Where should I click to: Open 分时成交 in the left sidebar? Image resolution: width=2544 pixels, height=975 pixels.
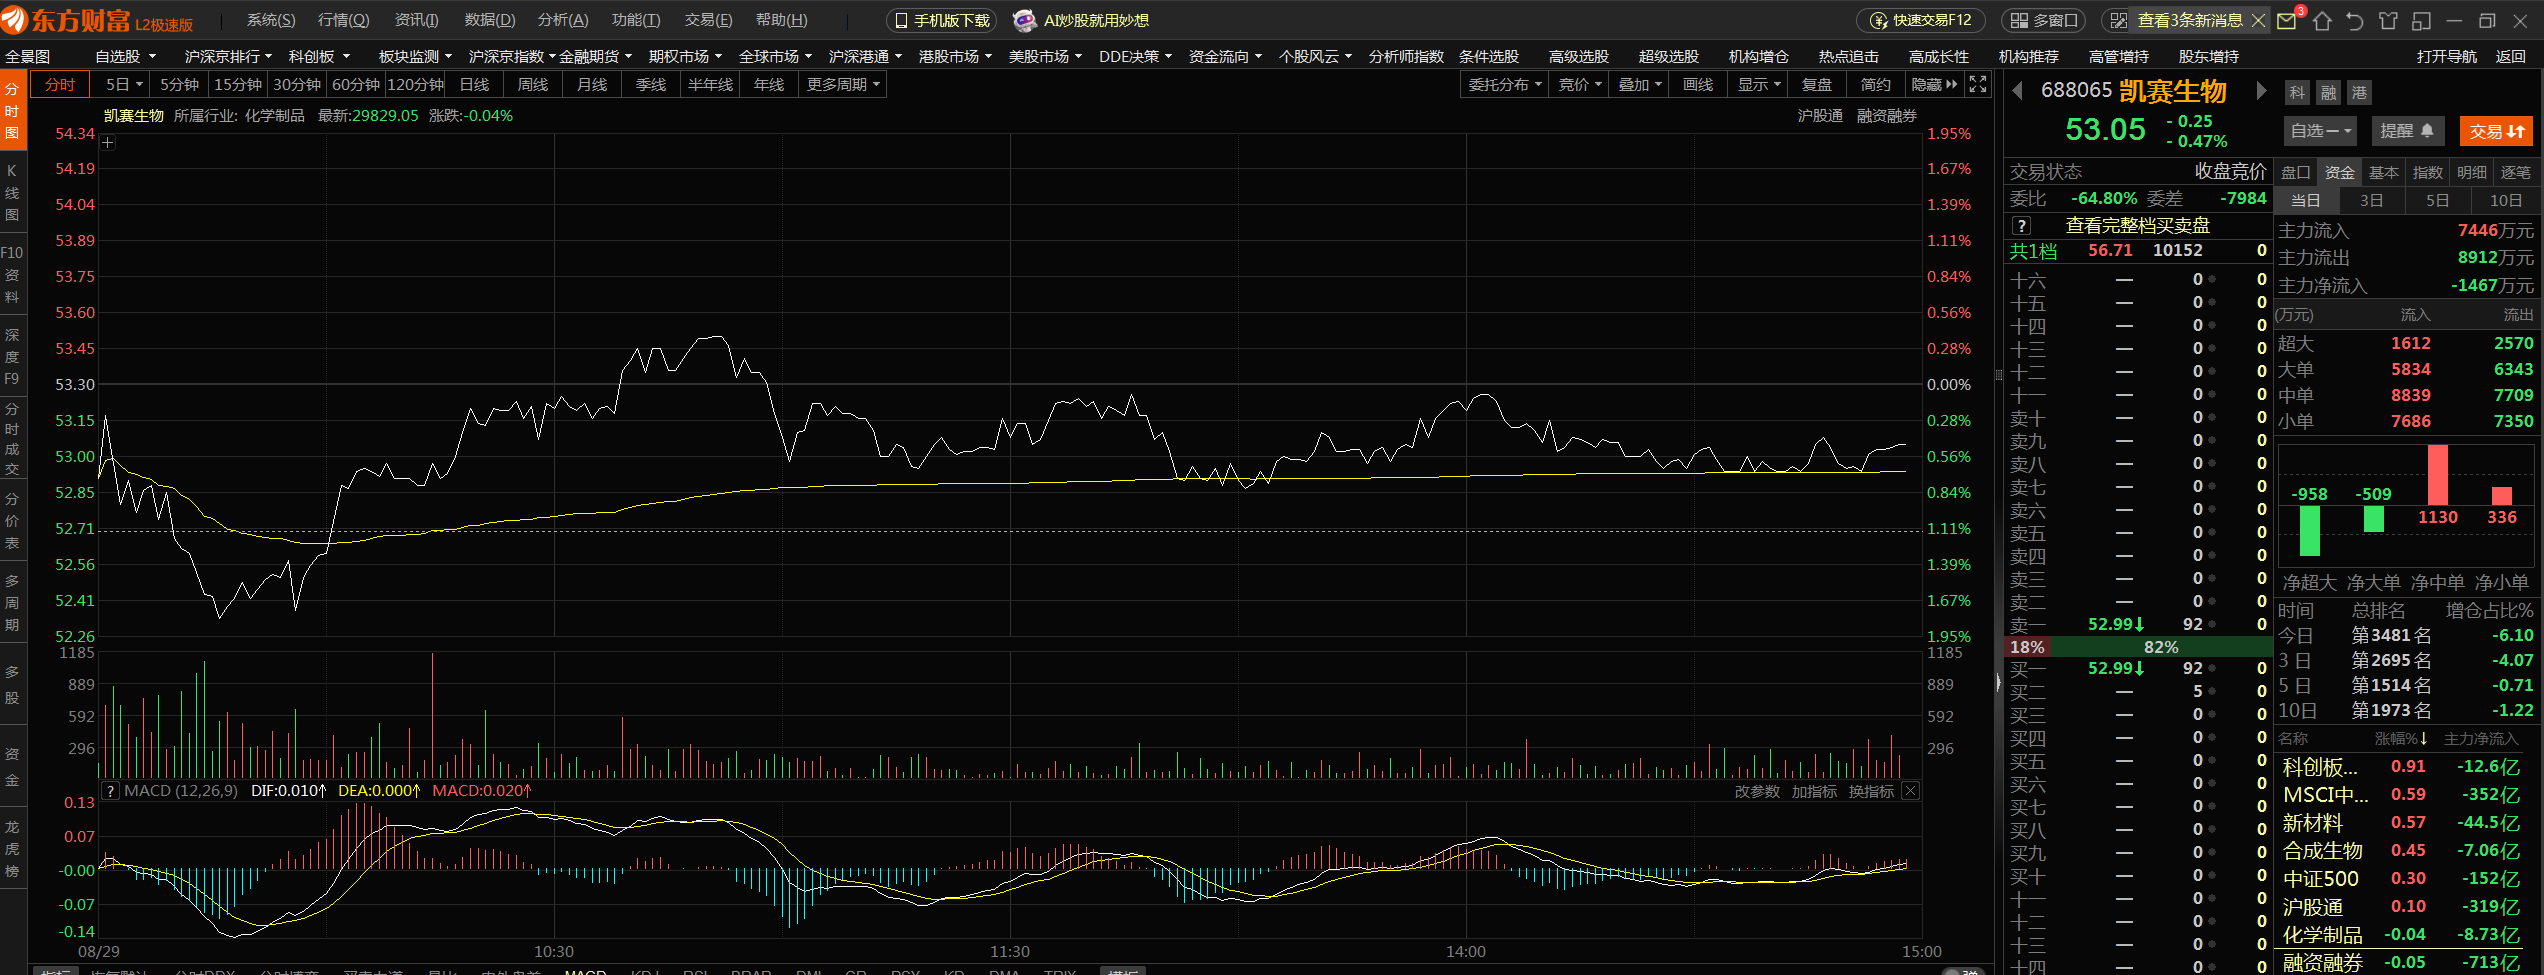[x=12, y=438]
